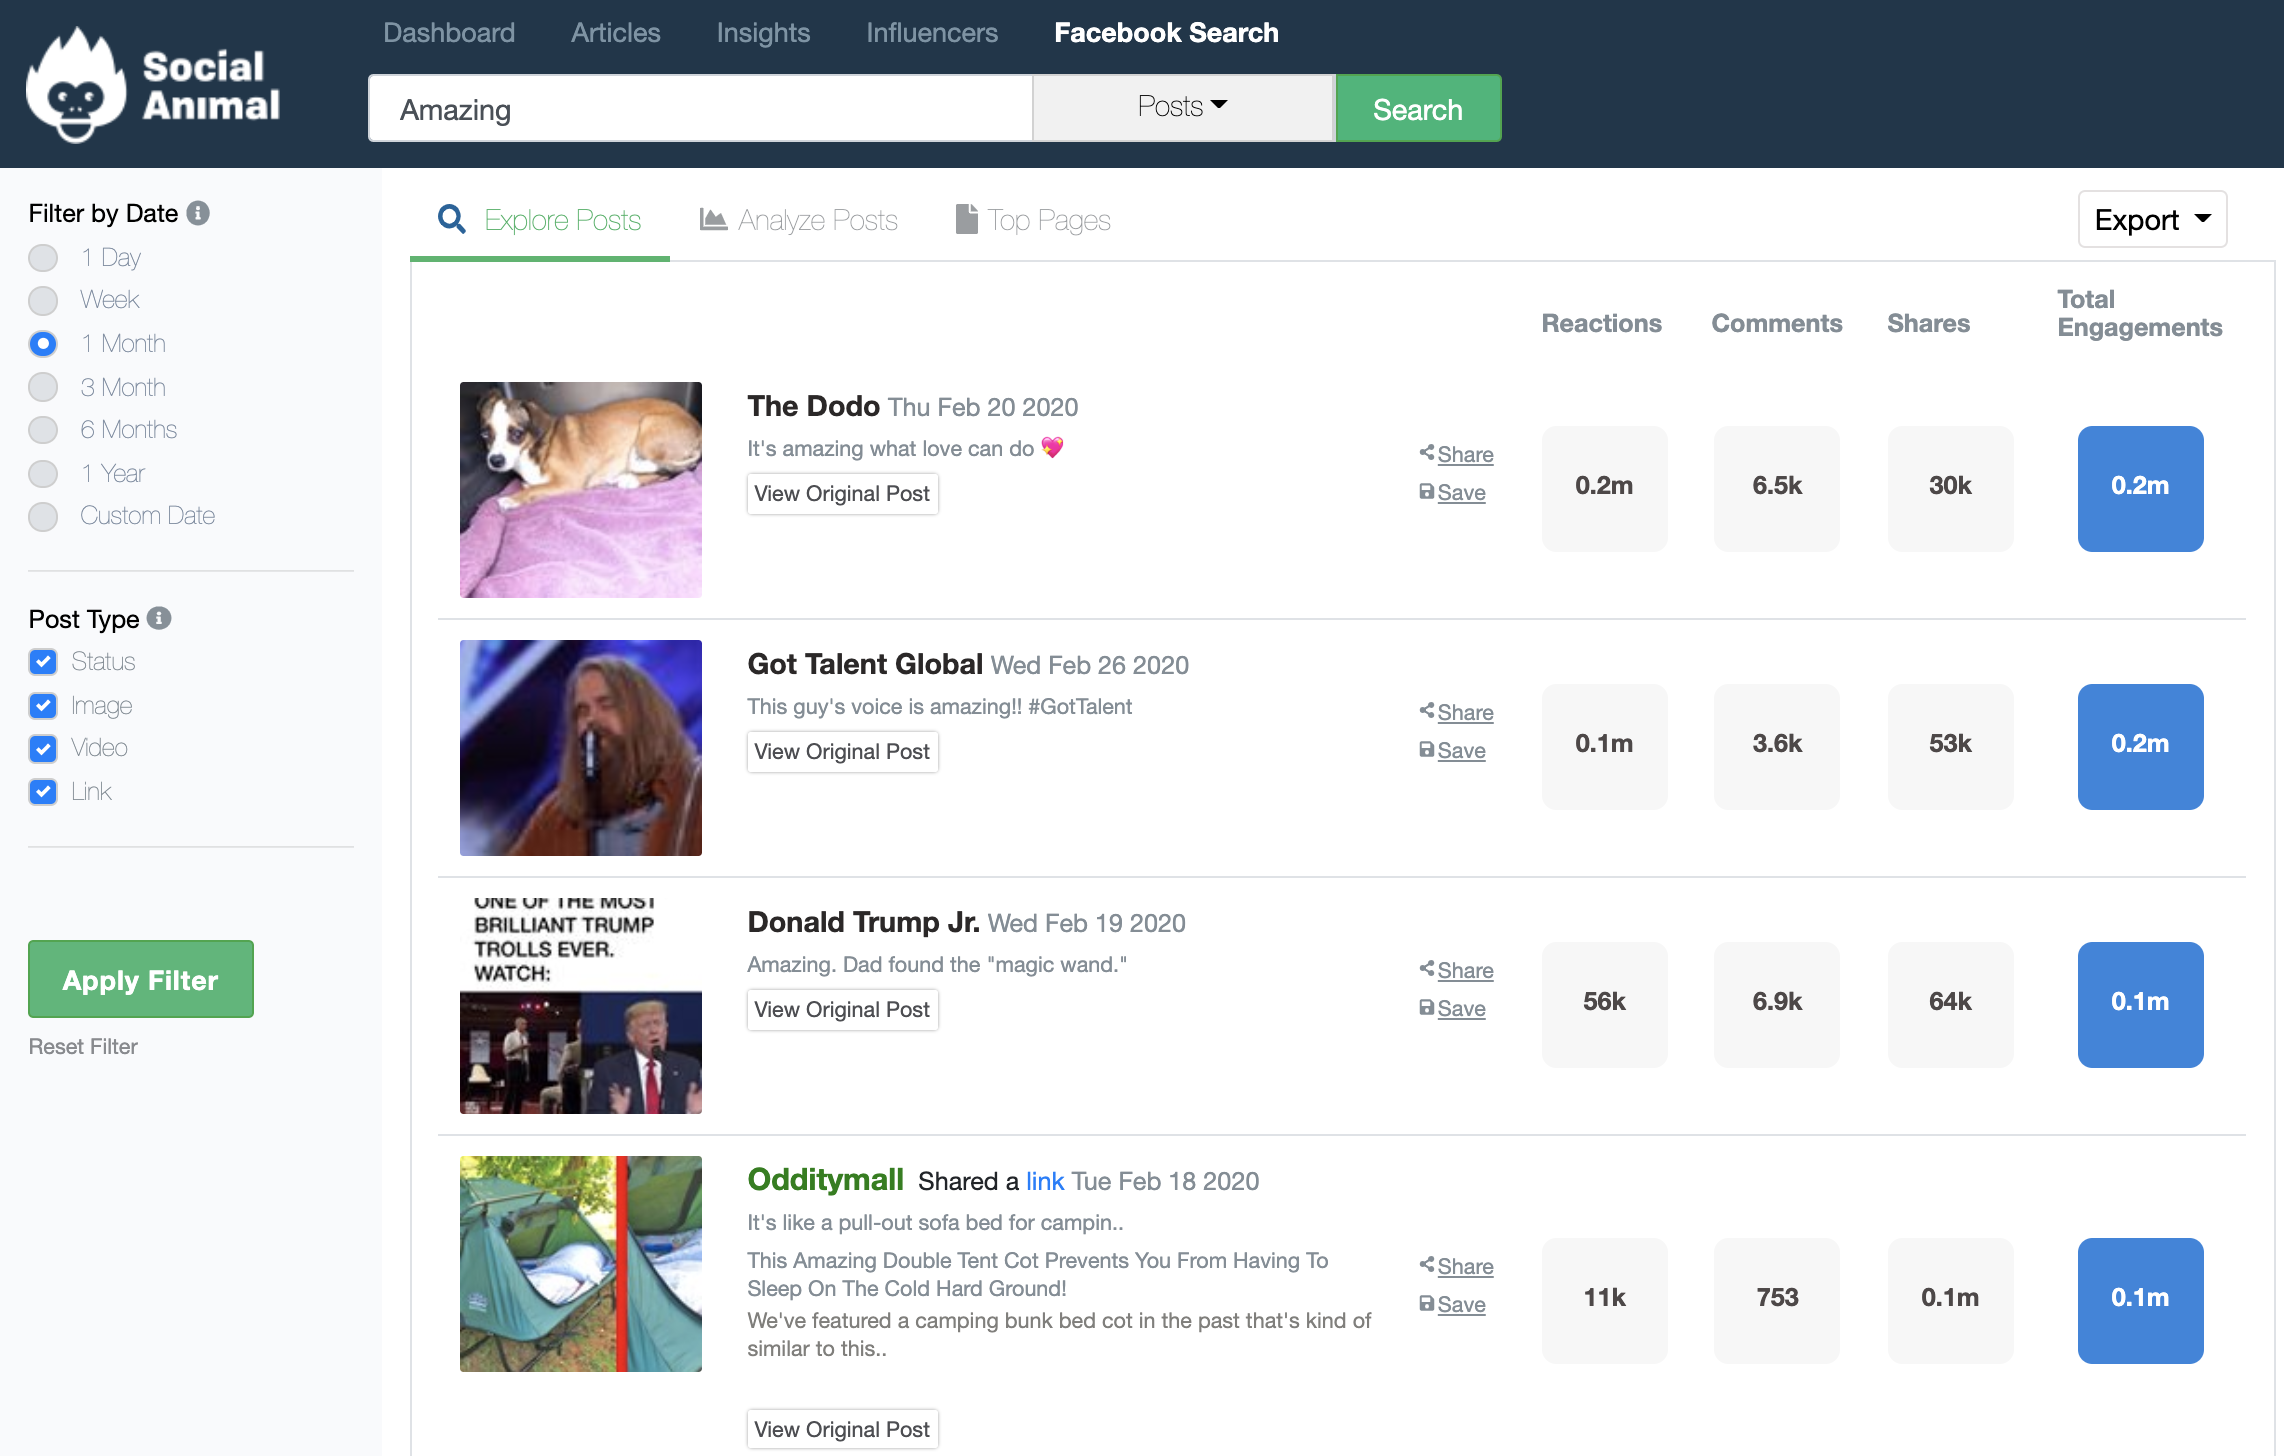Click save icon for The Dodo post
Screen dimensions: 2284x1456
click(x=1427, y=491)
